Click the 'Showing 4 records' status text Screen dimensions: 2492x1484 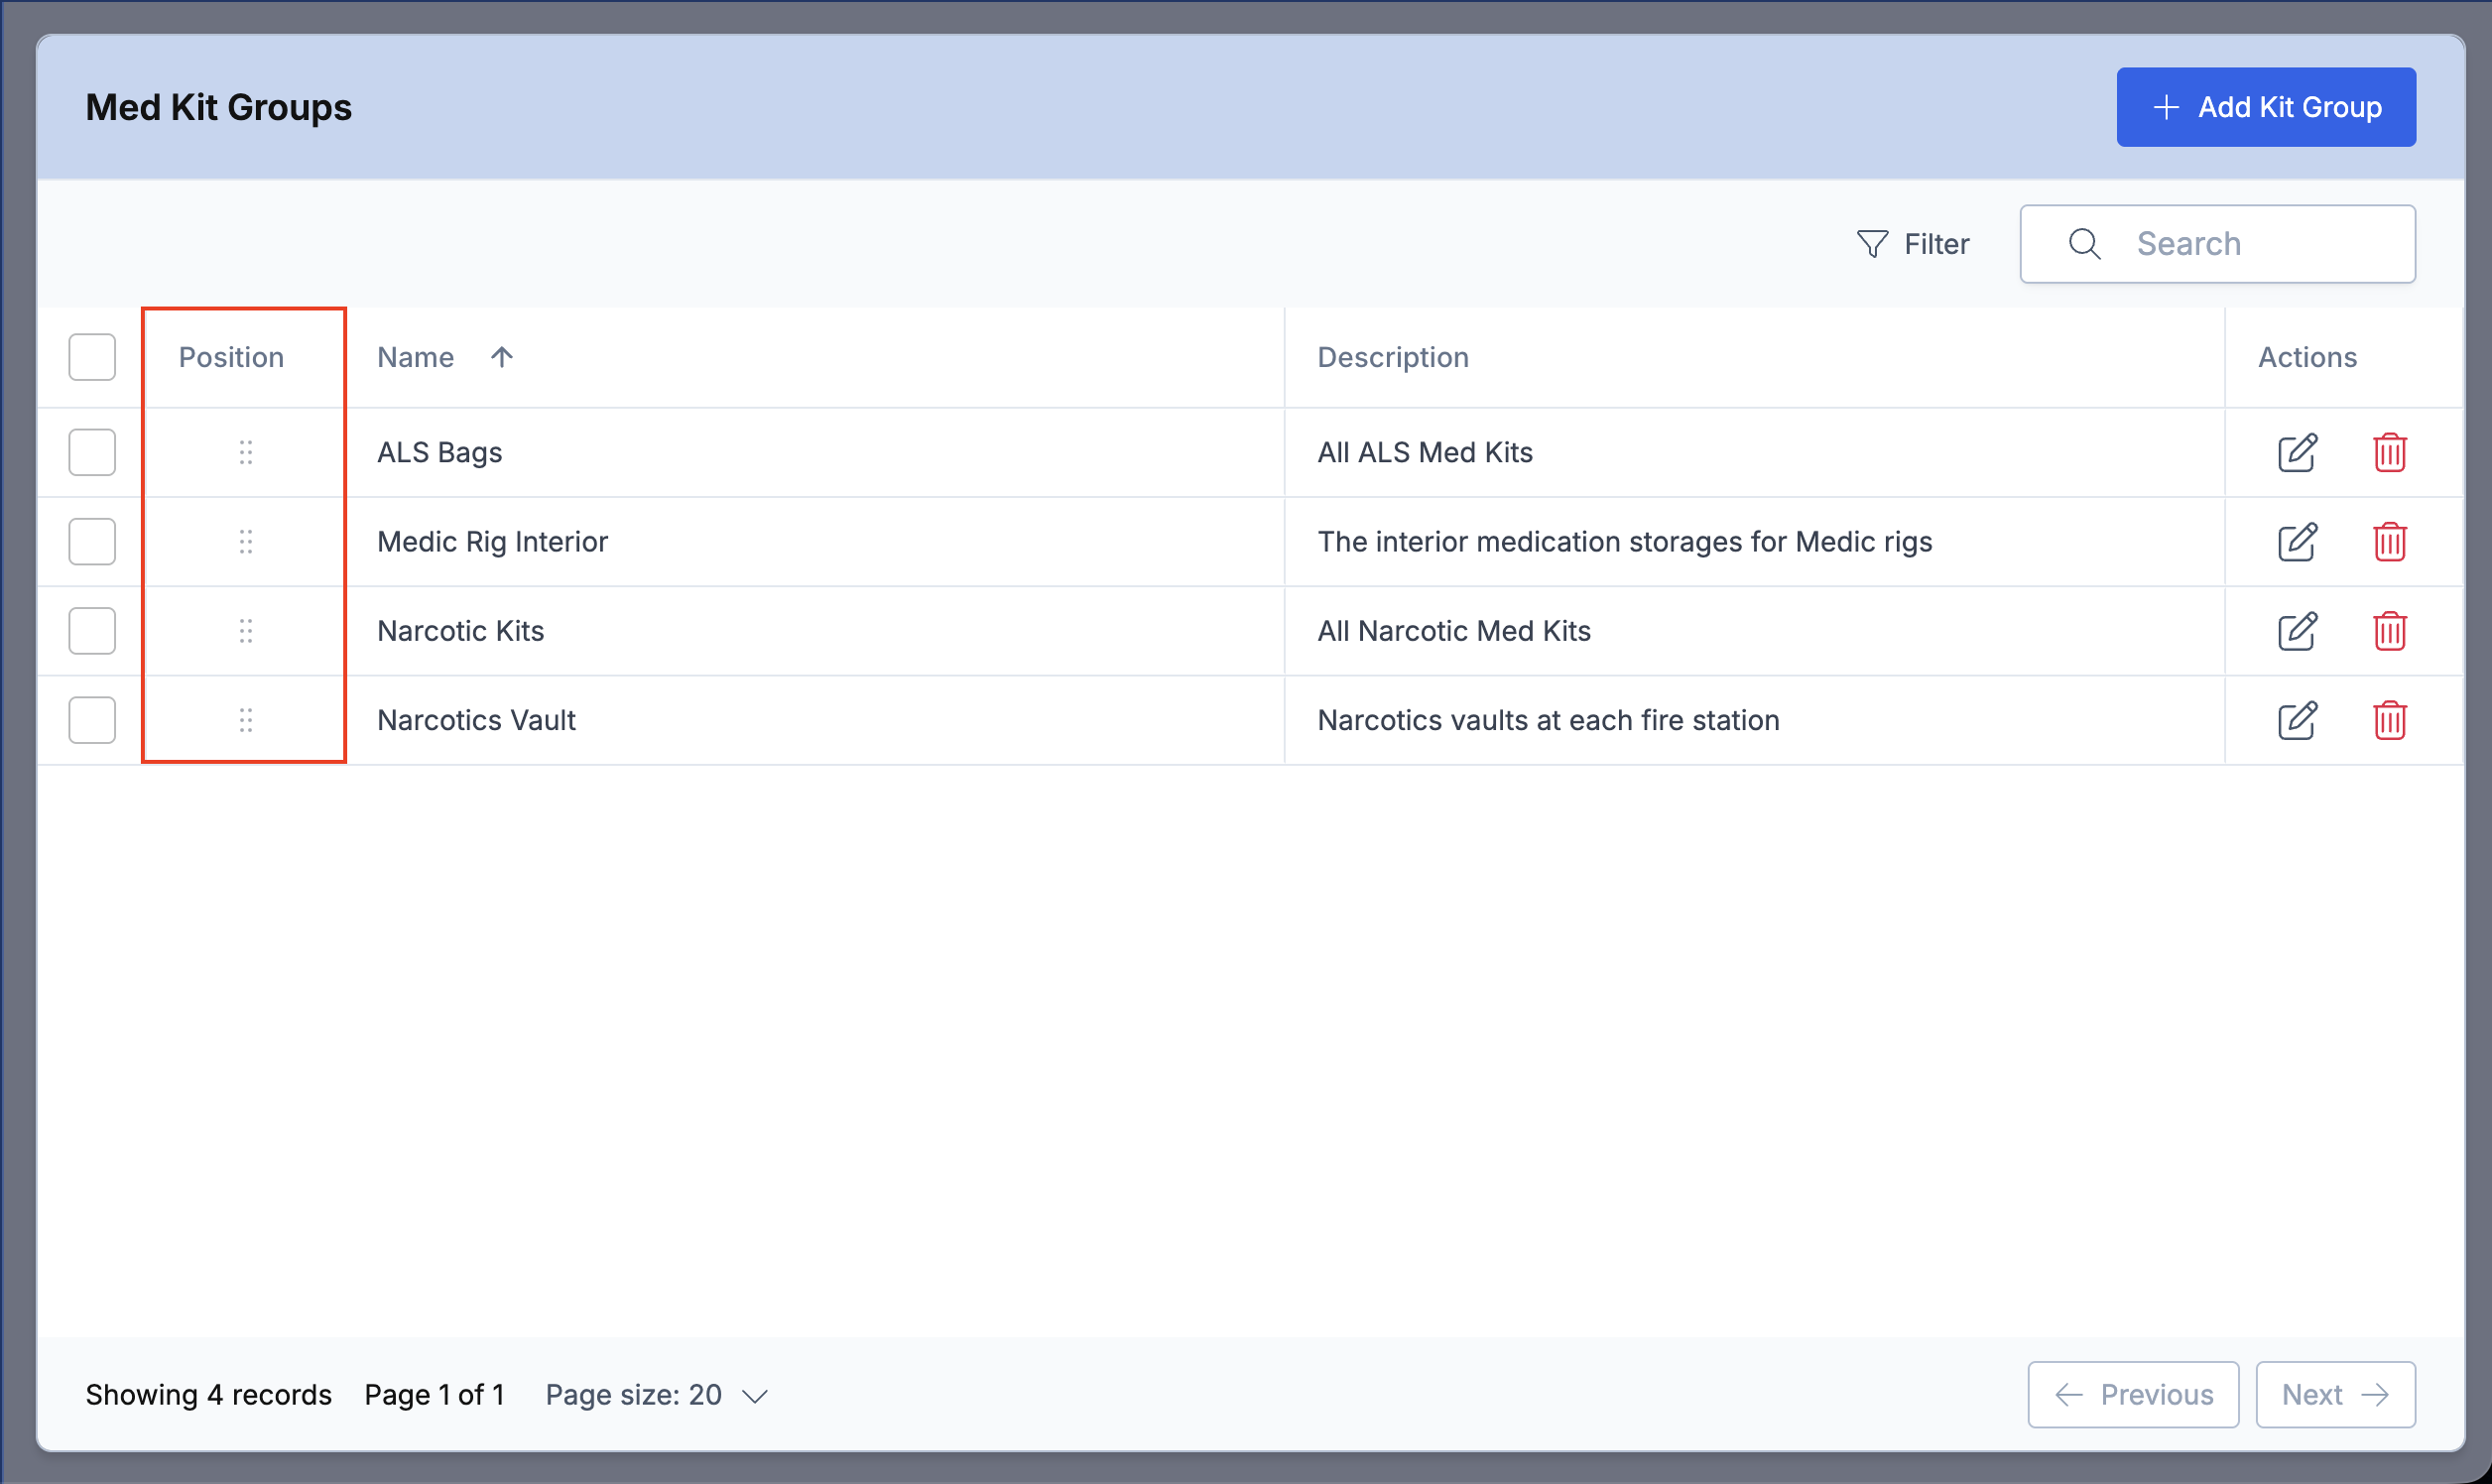(208, 1394)
